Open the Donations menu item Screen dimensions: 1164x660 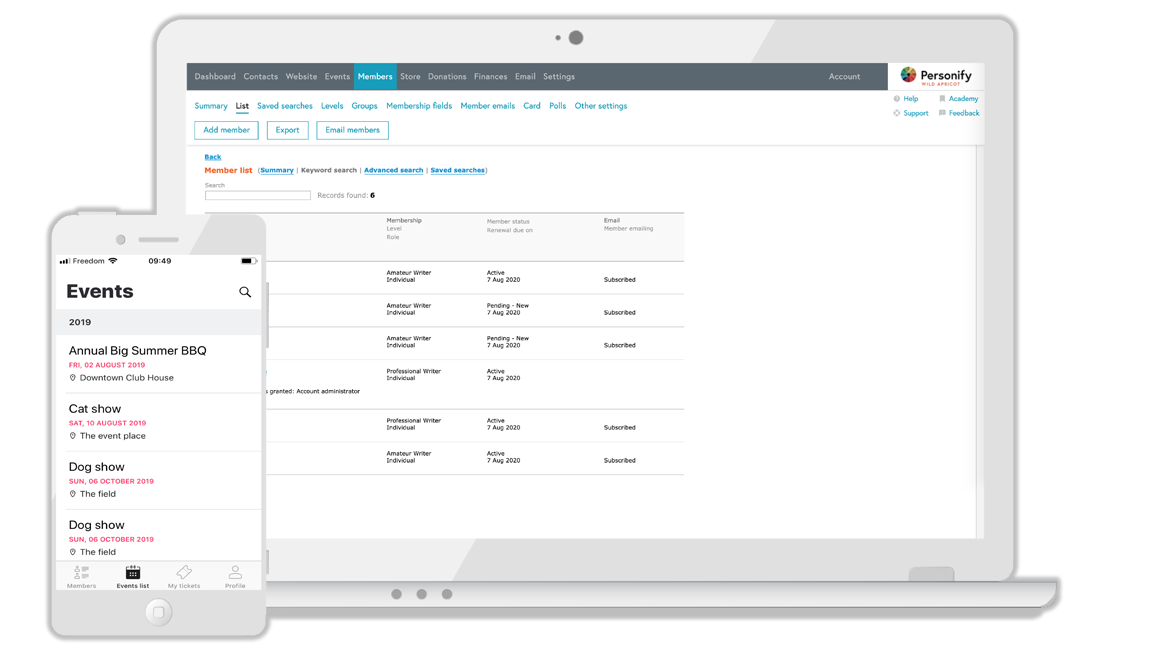point(447,76)
